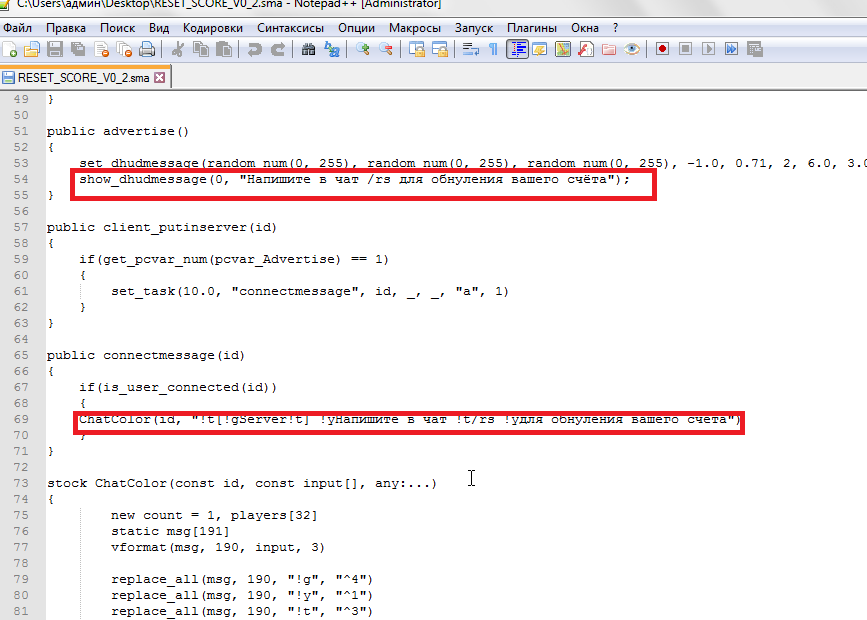
Task: Toggle word wrap toolbar button
Action: coord(471,50)
